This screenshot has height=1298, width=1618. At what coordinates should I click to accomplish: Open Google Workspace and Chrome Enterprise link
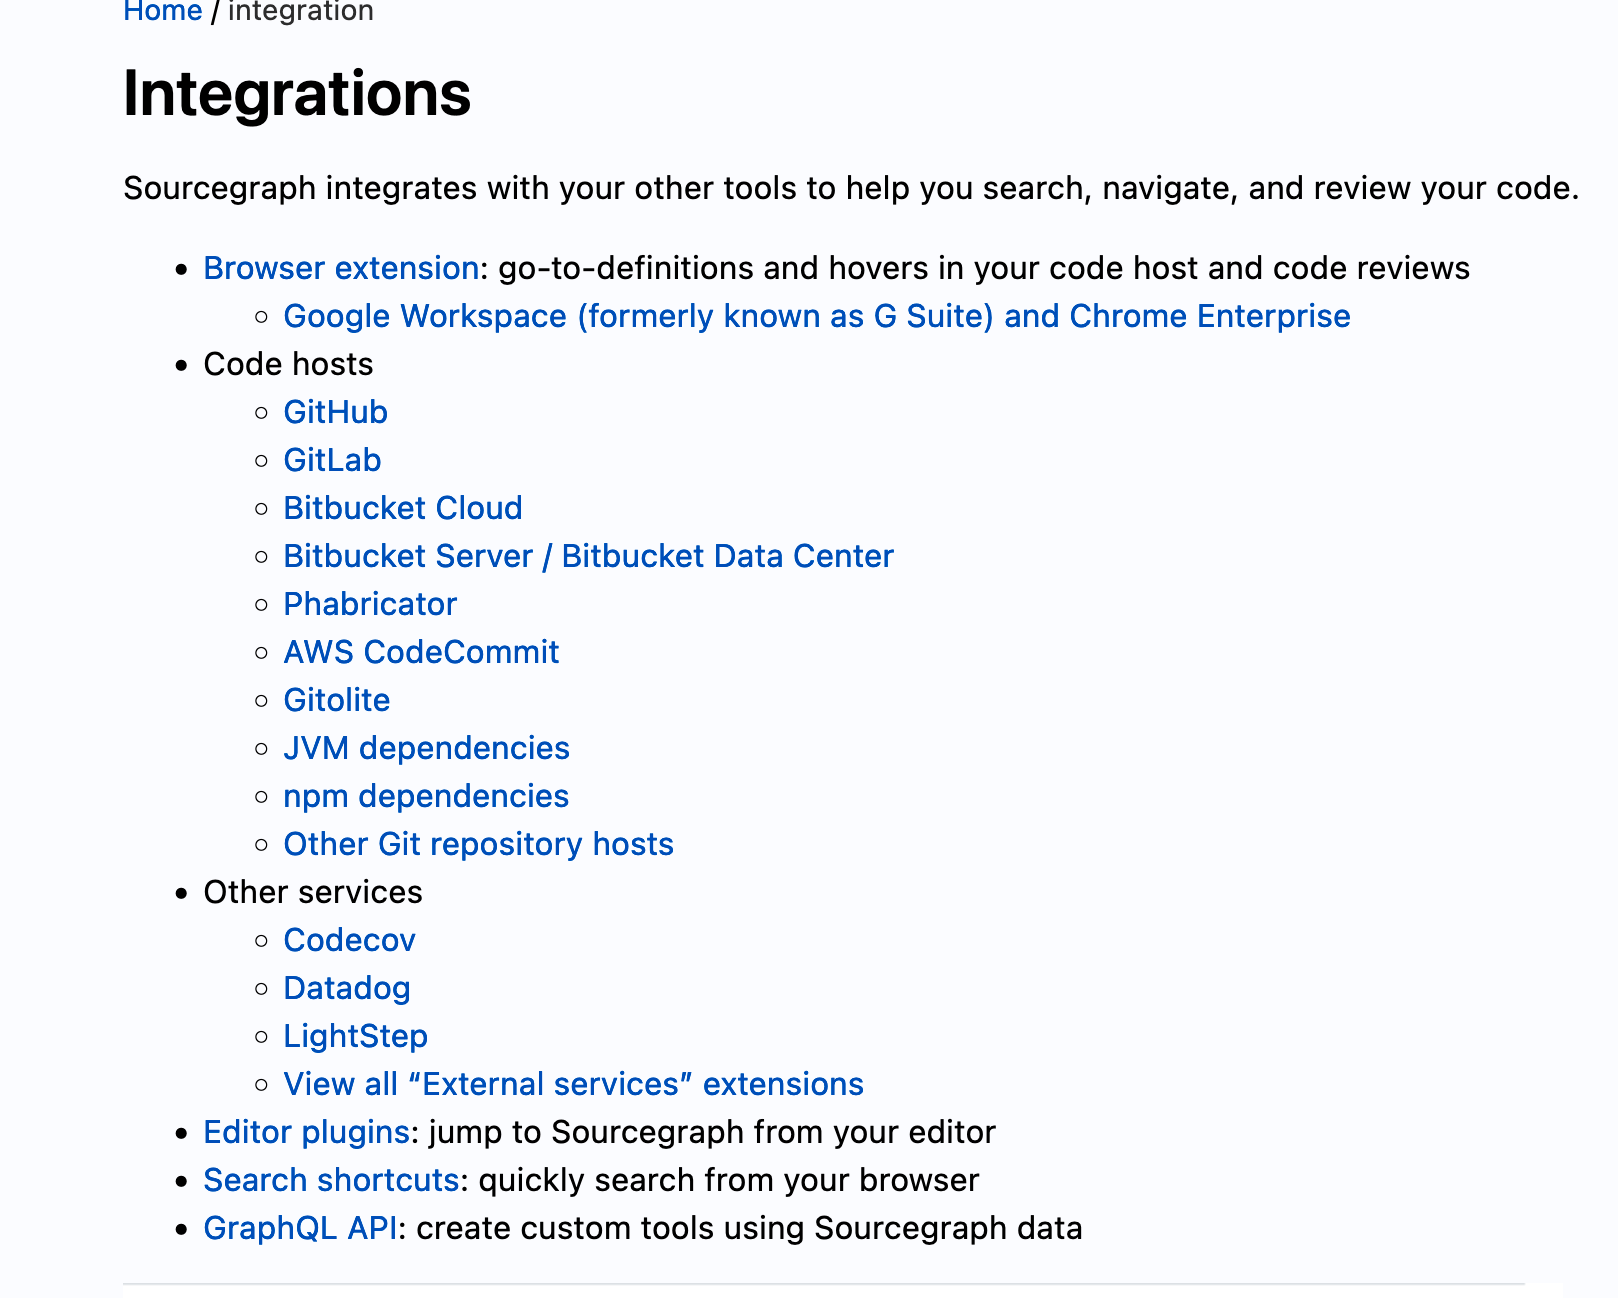(x=817, y=316)
